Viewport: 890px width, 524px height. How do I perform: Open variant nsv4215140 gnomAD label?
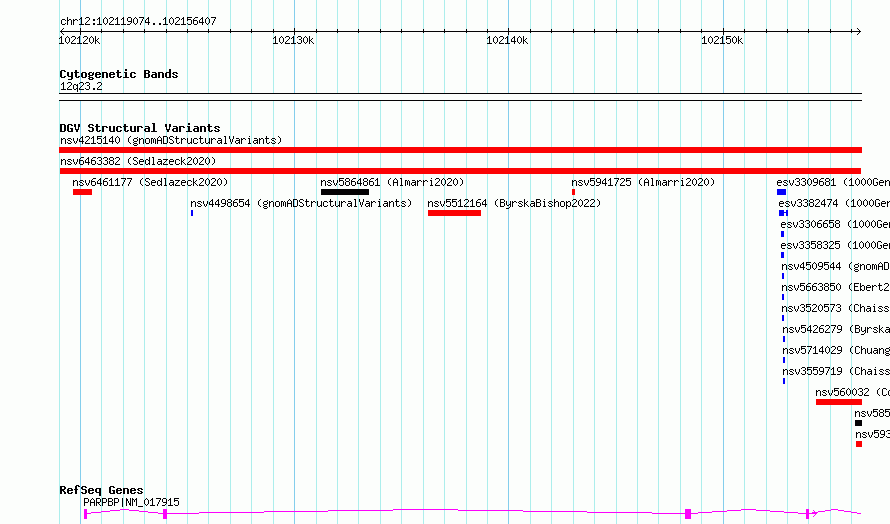pyautogui.click(x=171, y=140)
